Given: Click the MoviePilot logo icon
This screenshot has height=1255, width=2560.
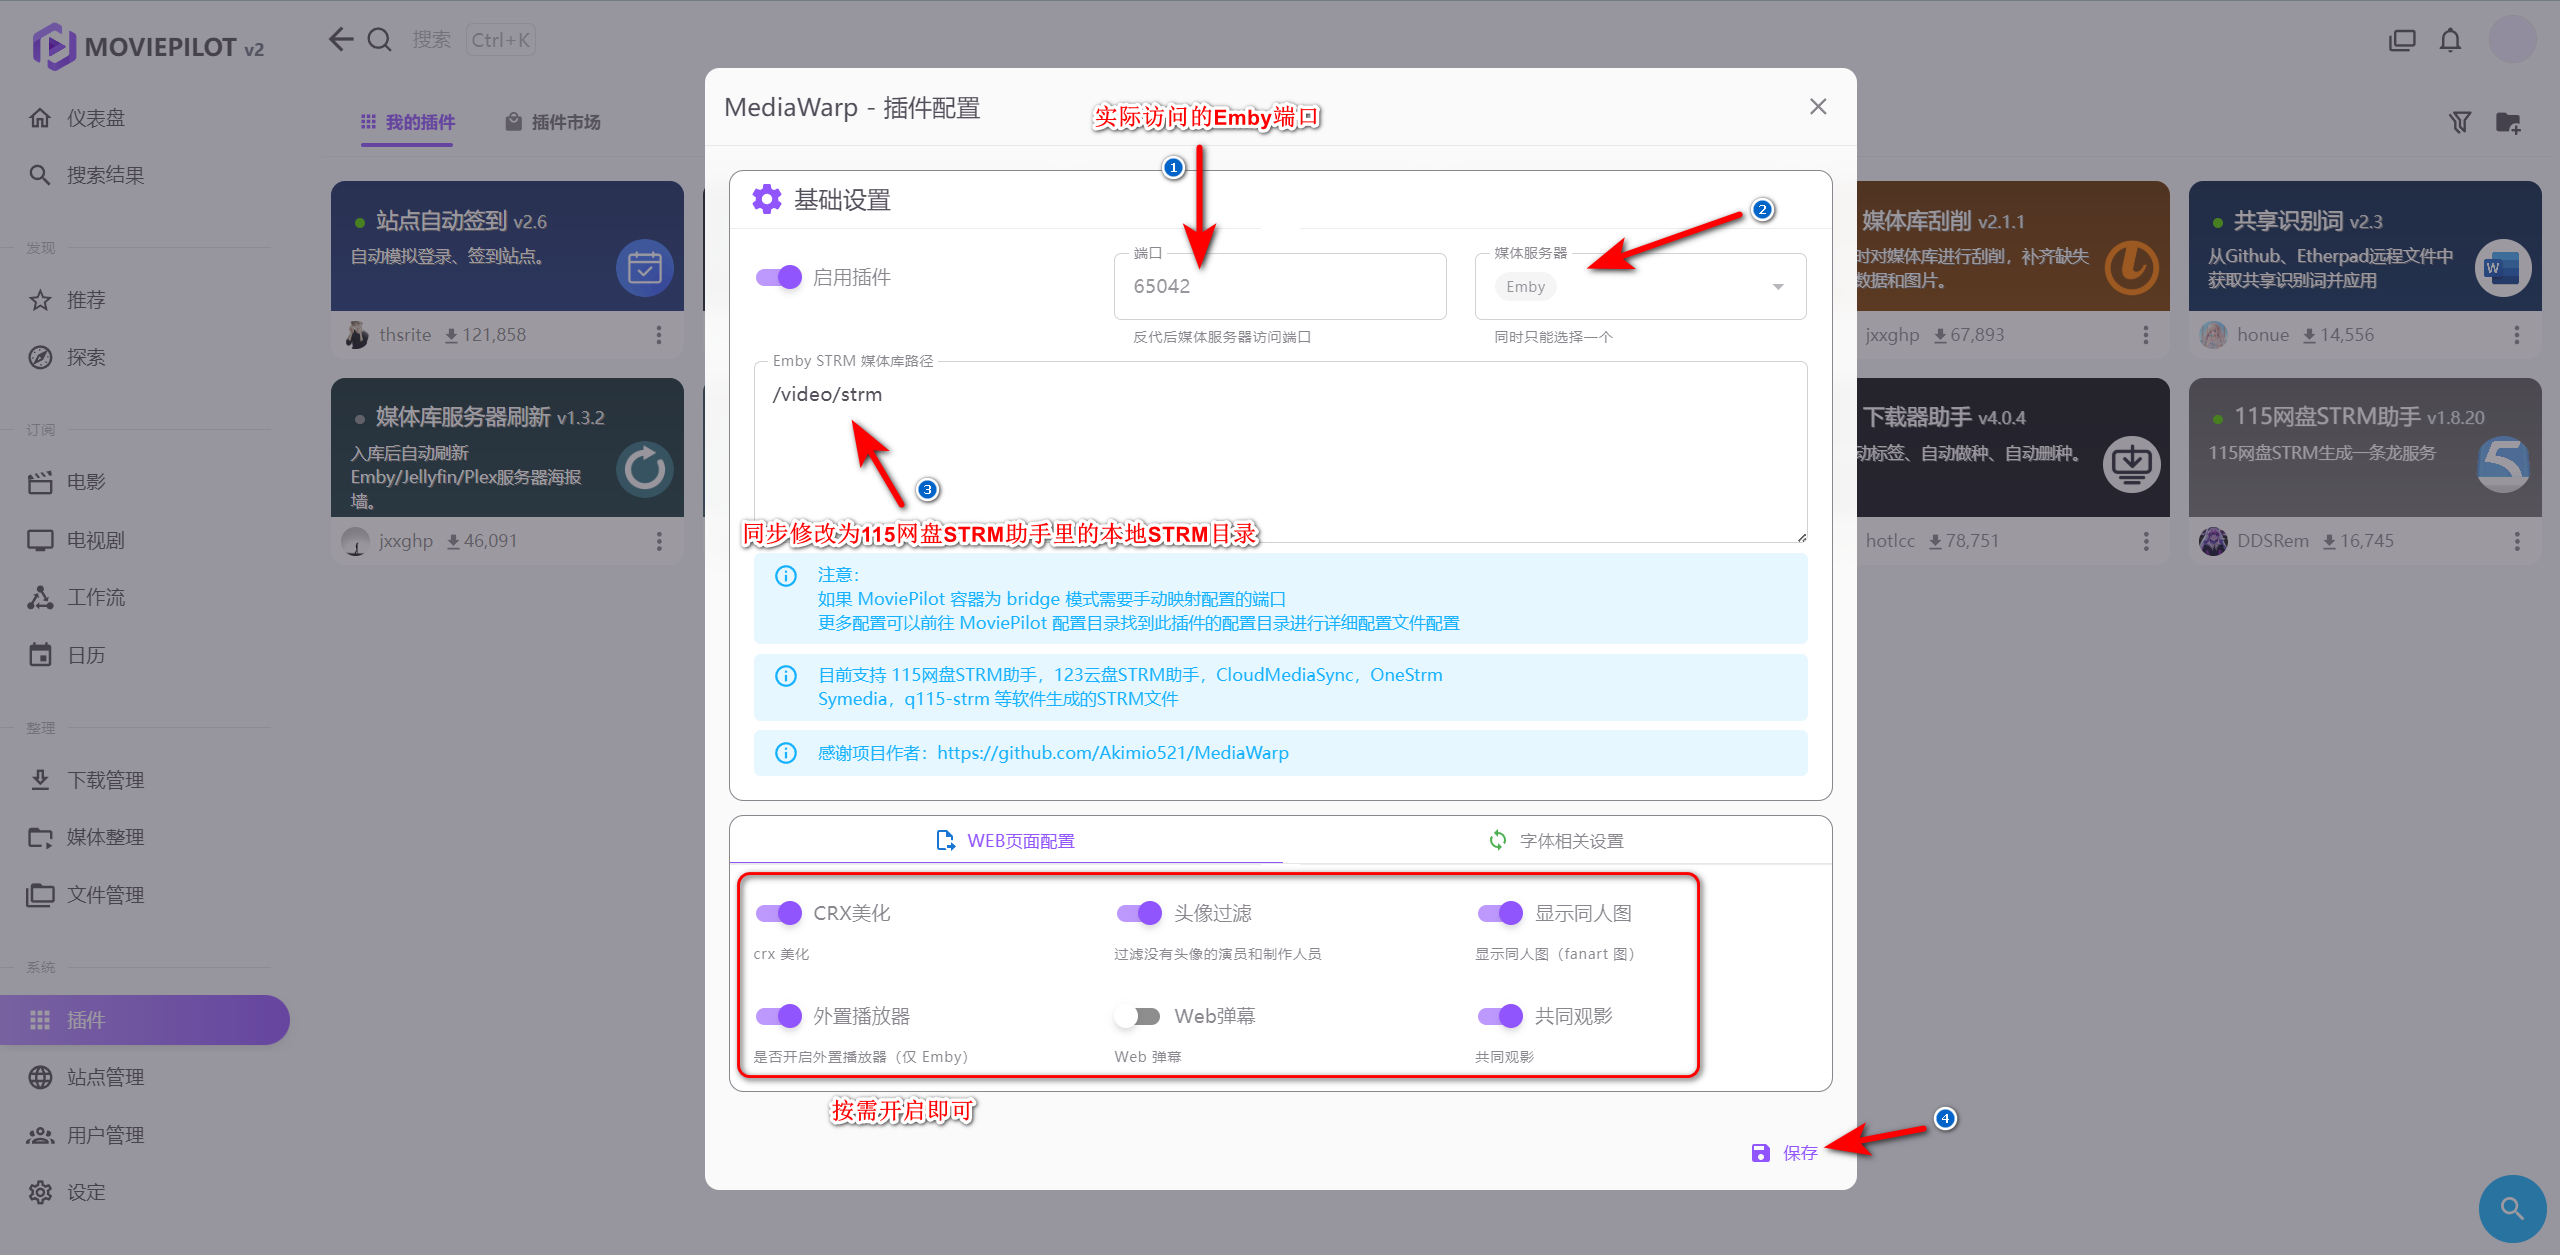Looking at the screenshot, I should click(x=53, y=46).
